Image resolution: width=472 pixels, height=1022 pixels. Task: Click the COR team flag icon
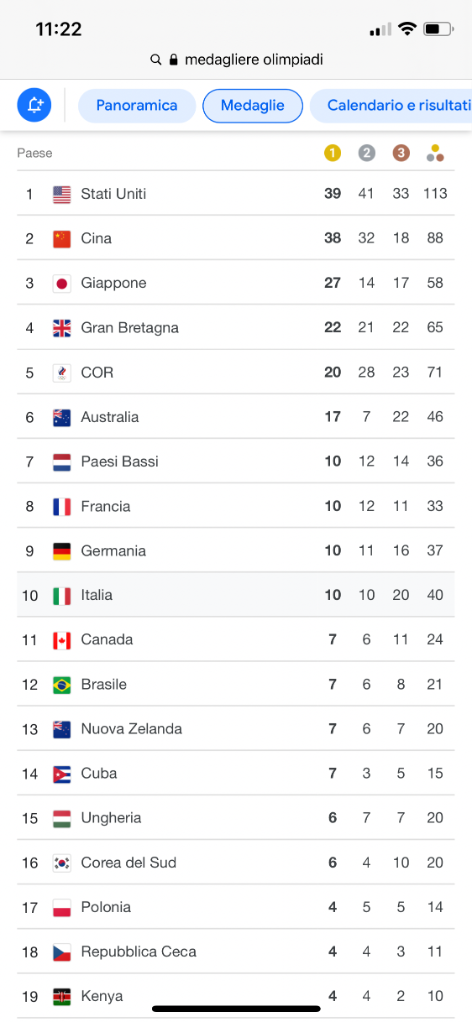point(62,373)
